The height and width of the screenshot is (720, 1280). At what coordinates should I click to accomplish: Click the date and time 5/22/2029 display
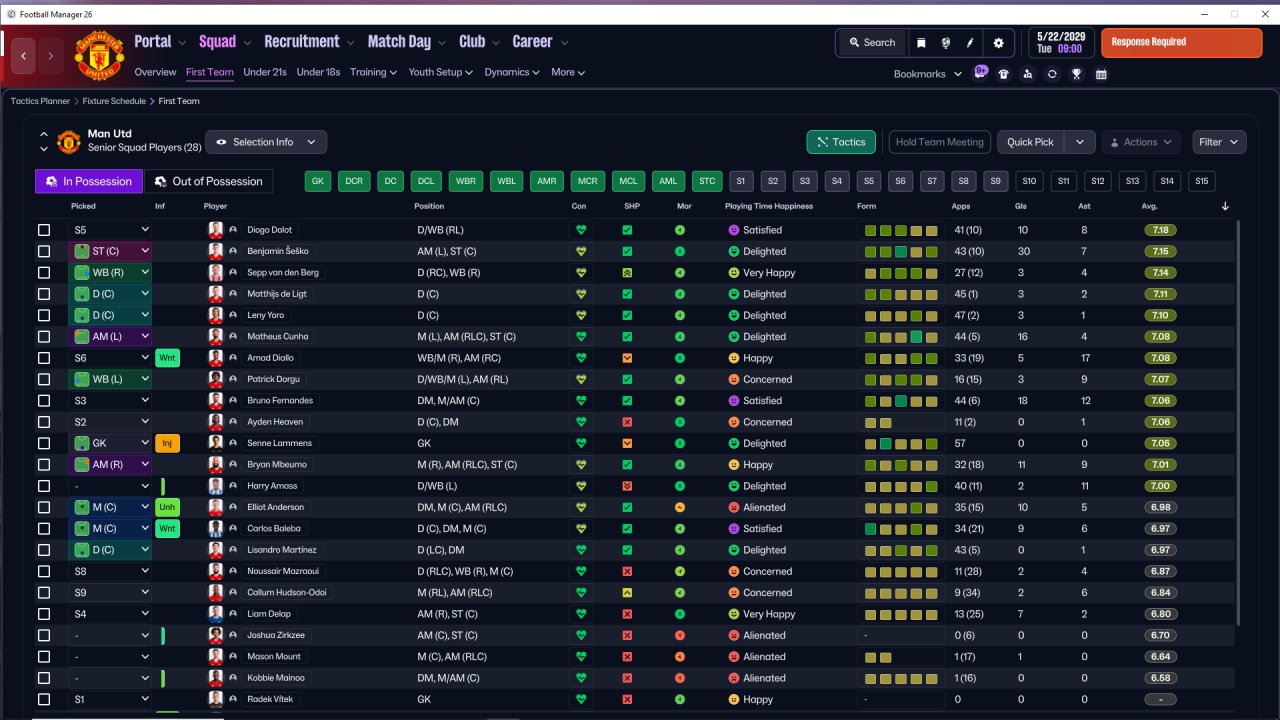(1060, 43)
